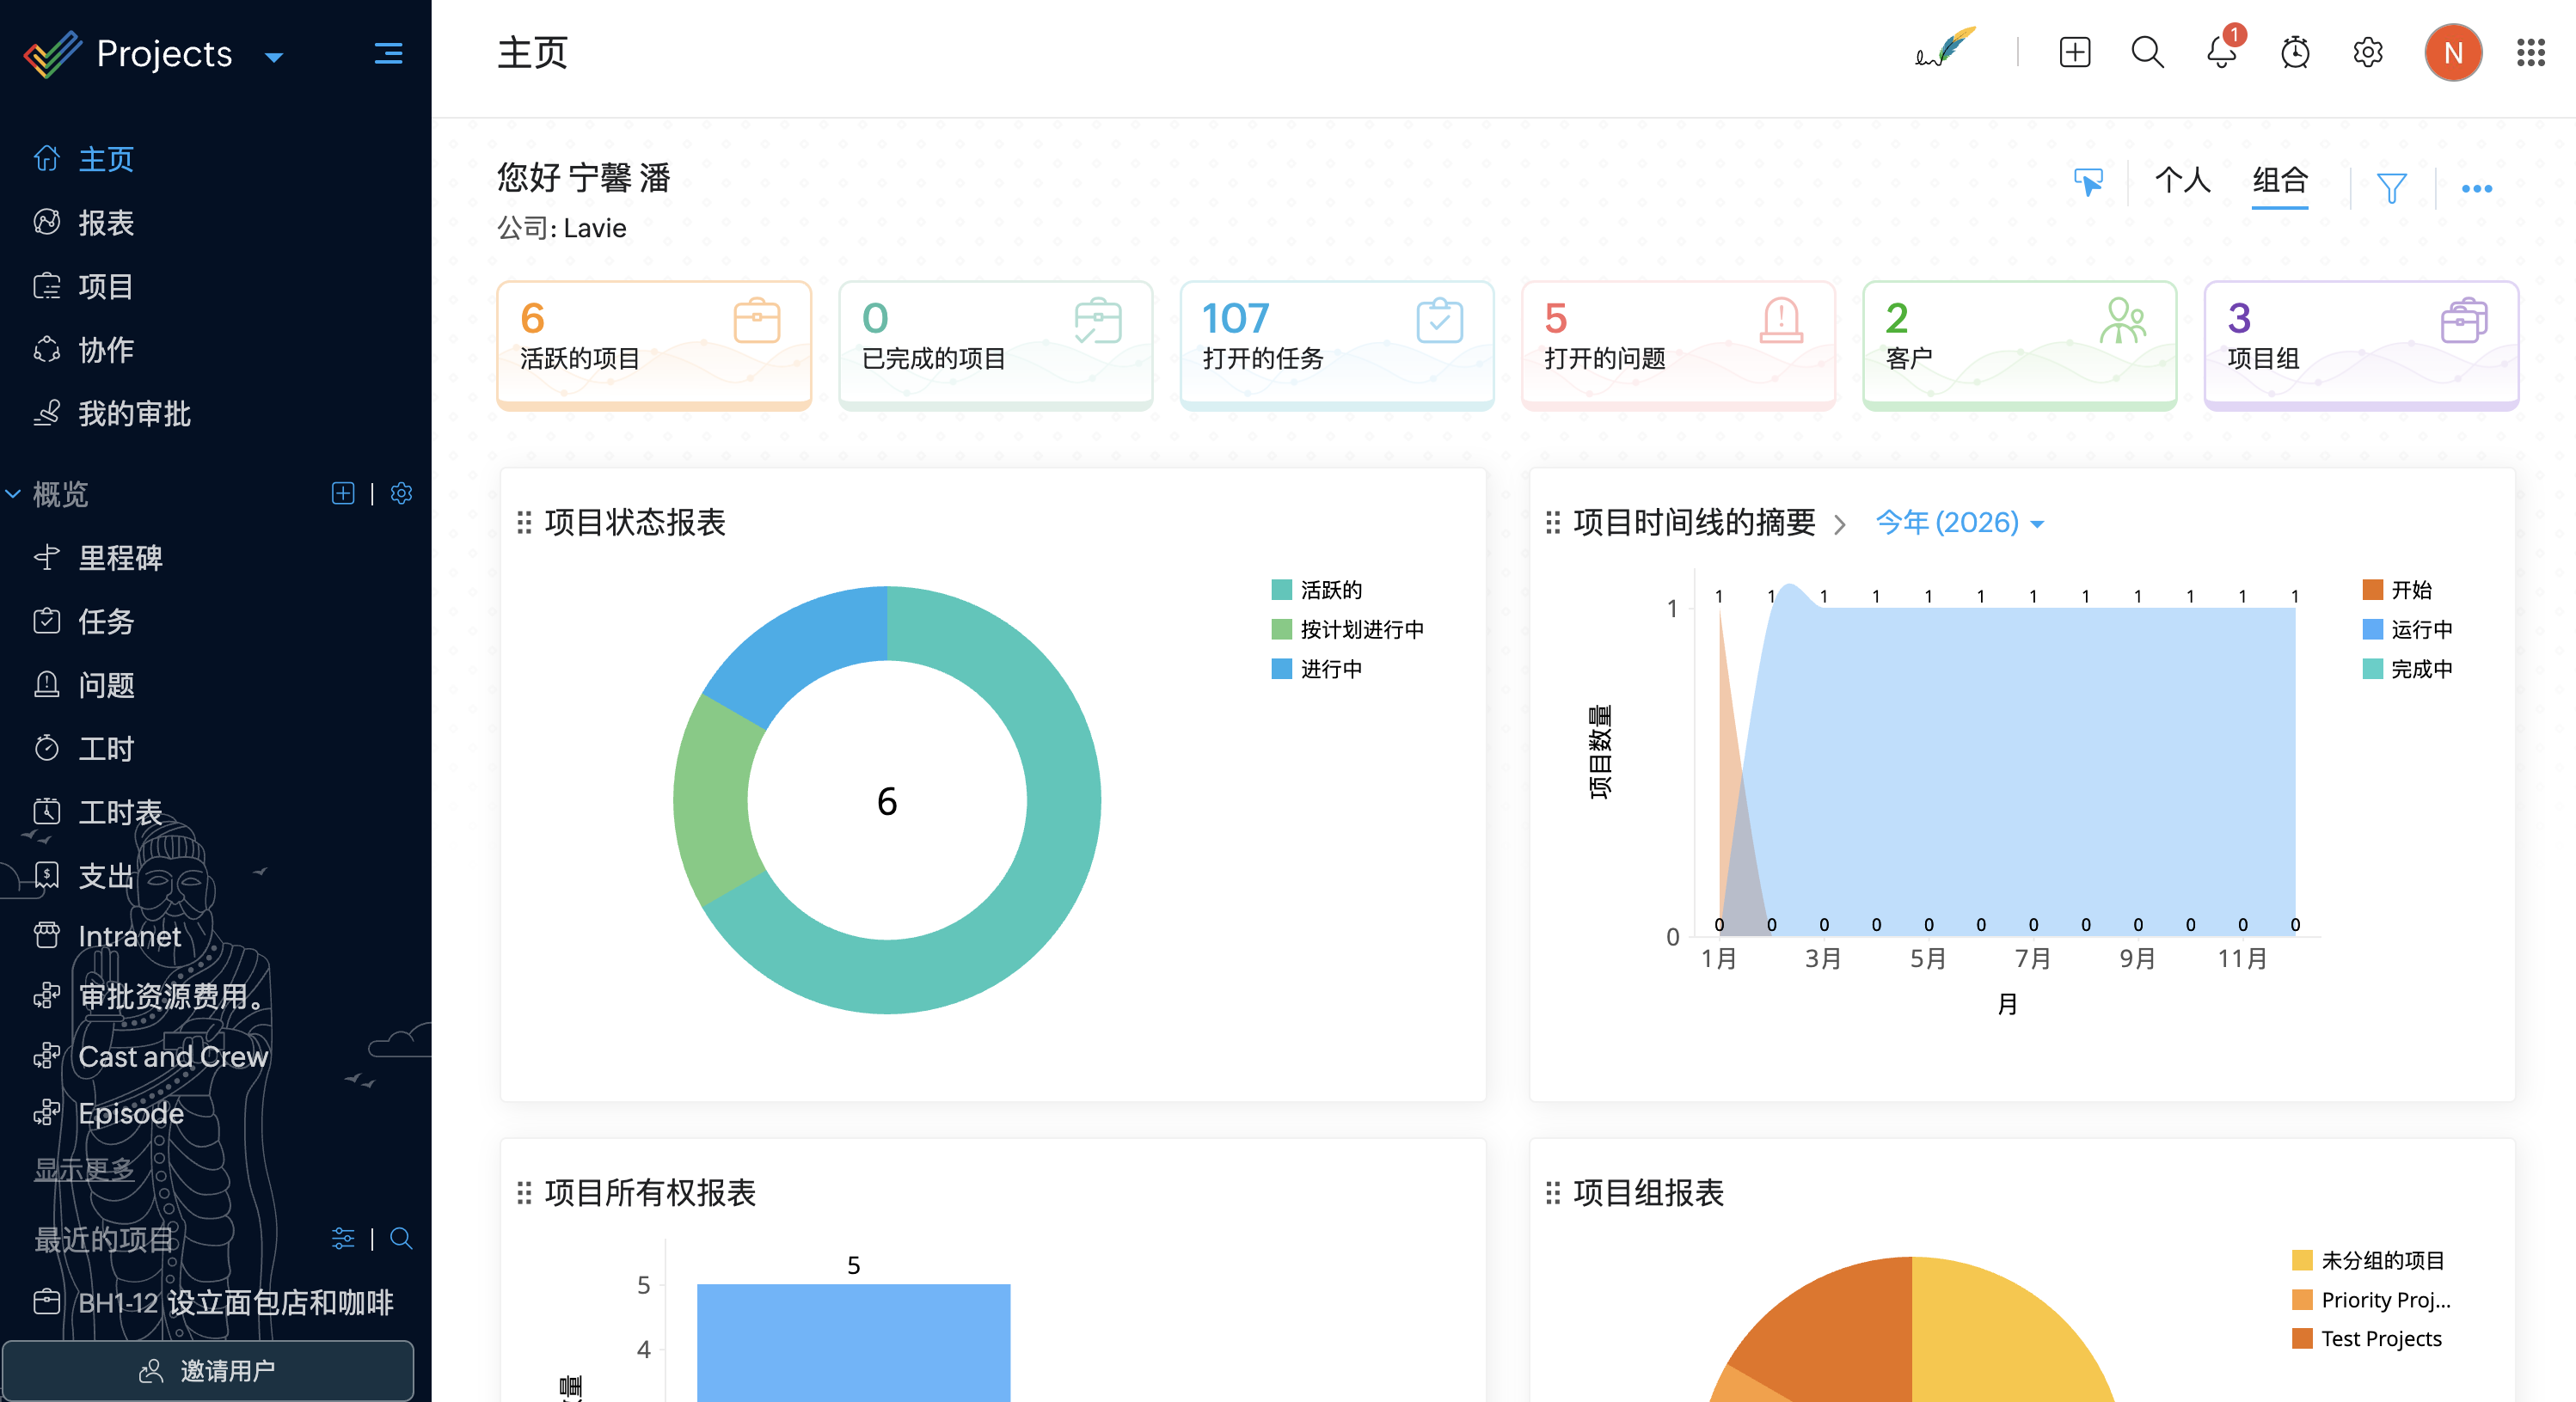Click the 邀请用户 button
2576x1402 pixels.
tap(208, 1370)
